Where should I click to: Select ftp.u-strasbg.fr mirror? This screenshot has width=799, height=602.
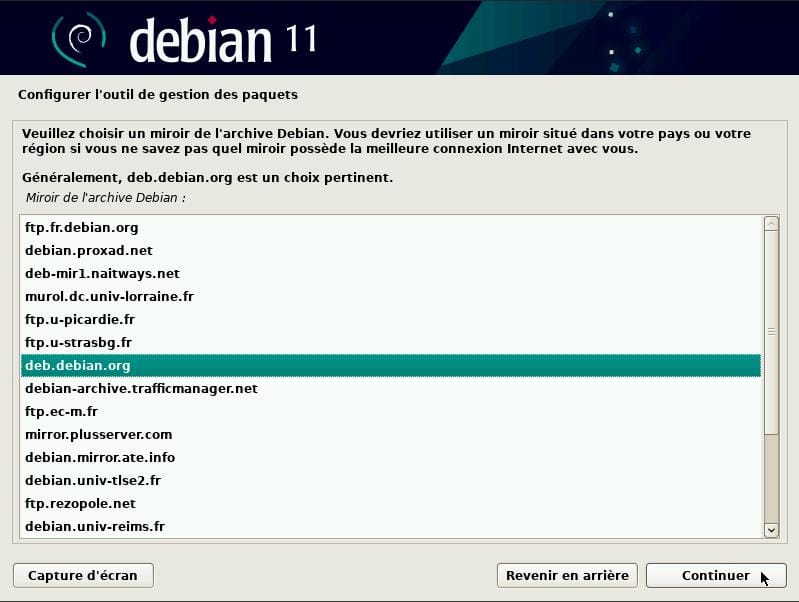pos(391,342)
